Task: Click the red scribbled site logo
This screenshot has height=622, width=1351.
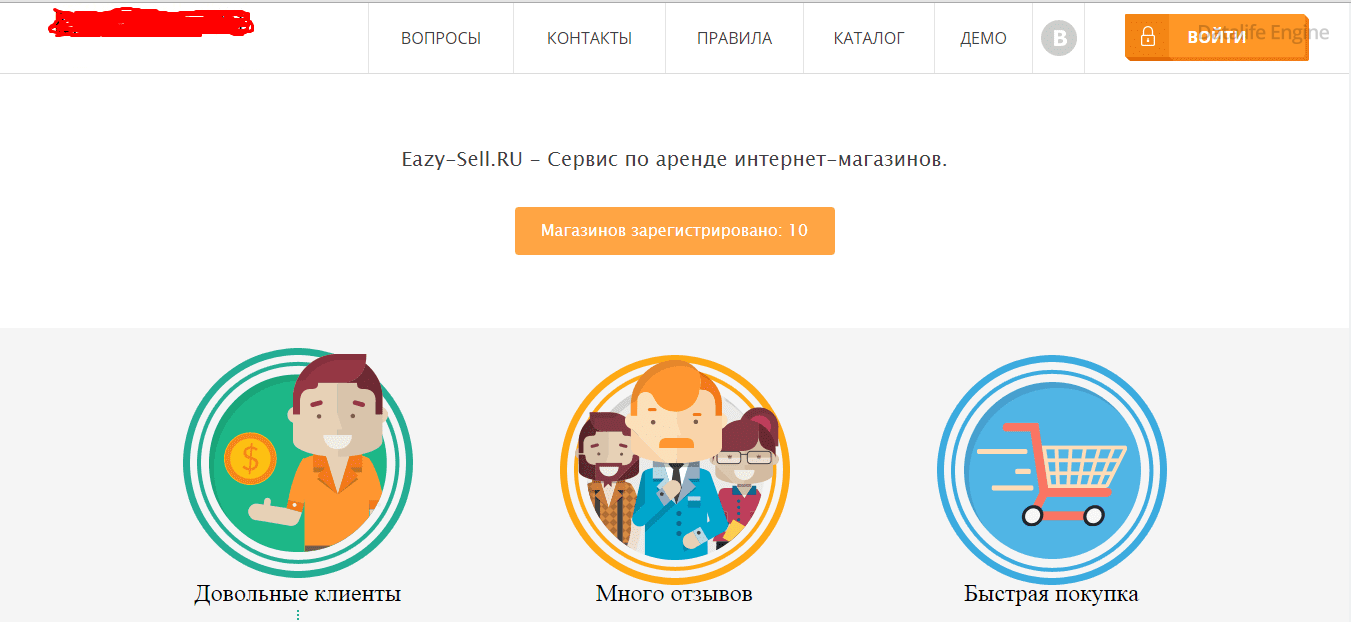Action: (150, 22)
